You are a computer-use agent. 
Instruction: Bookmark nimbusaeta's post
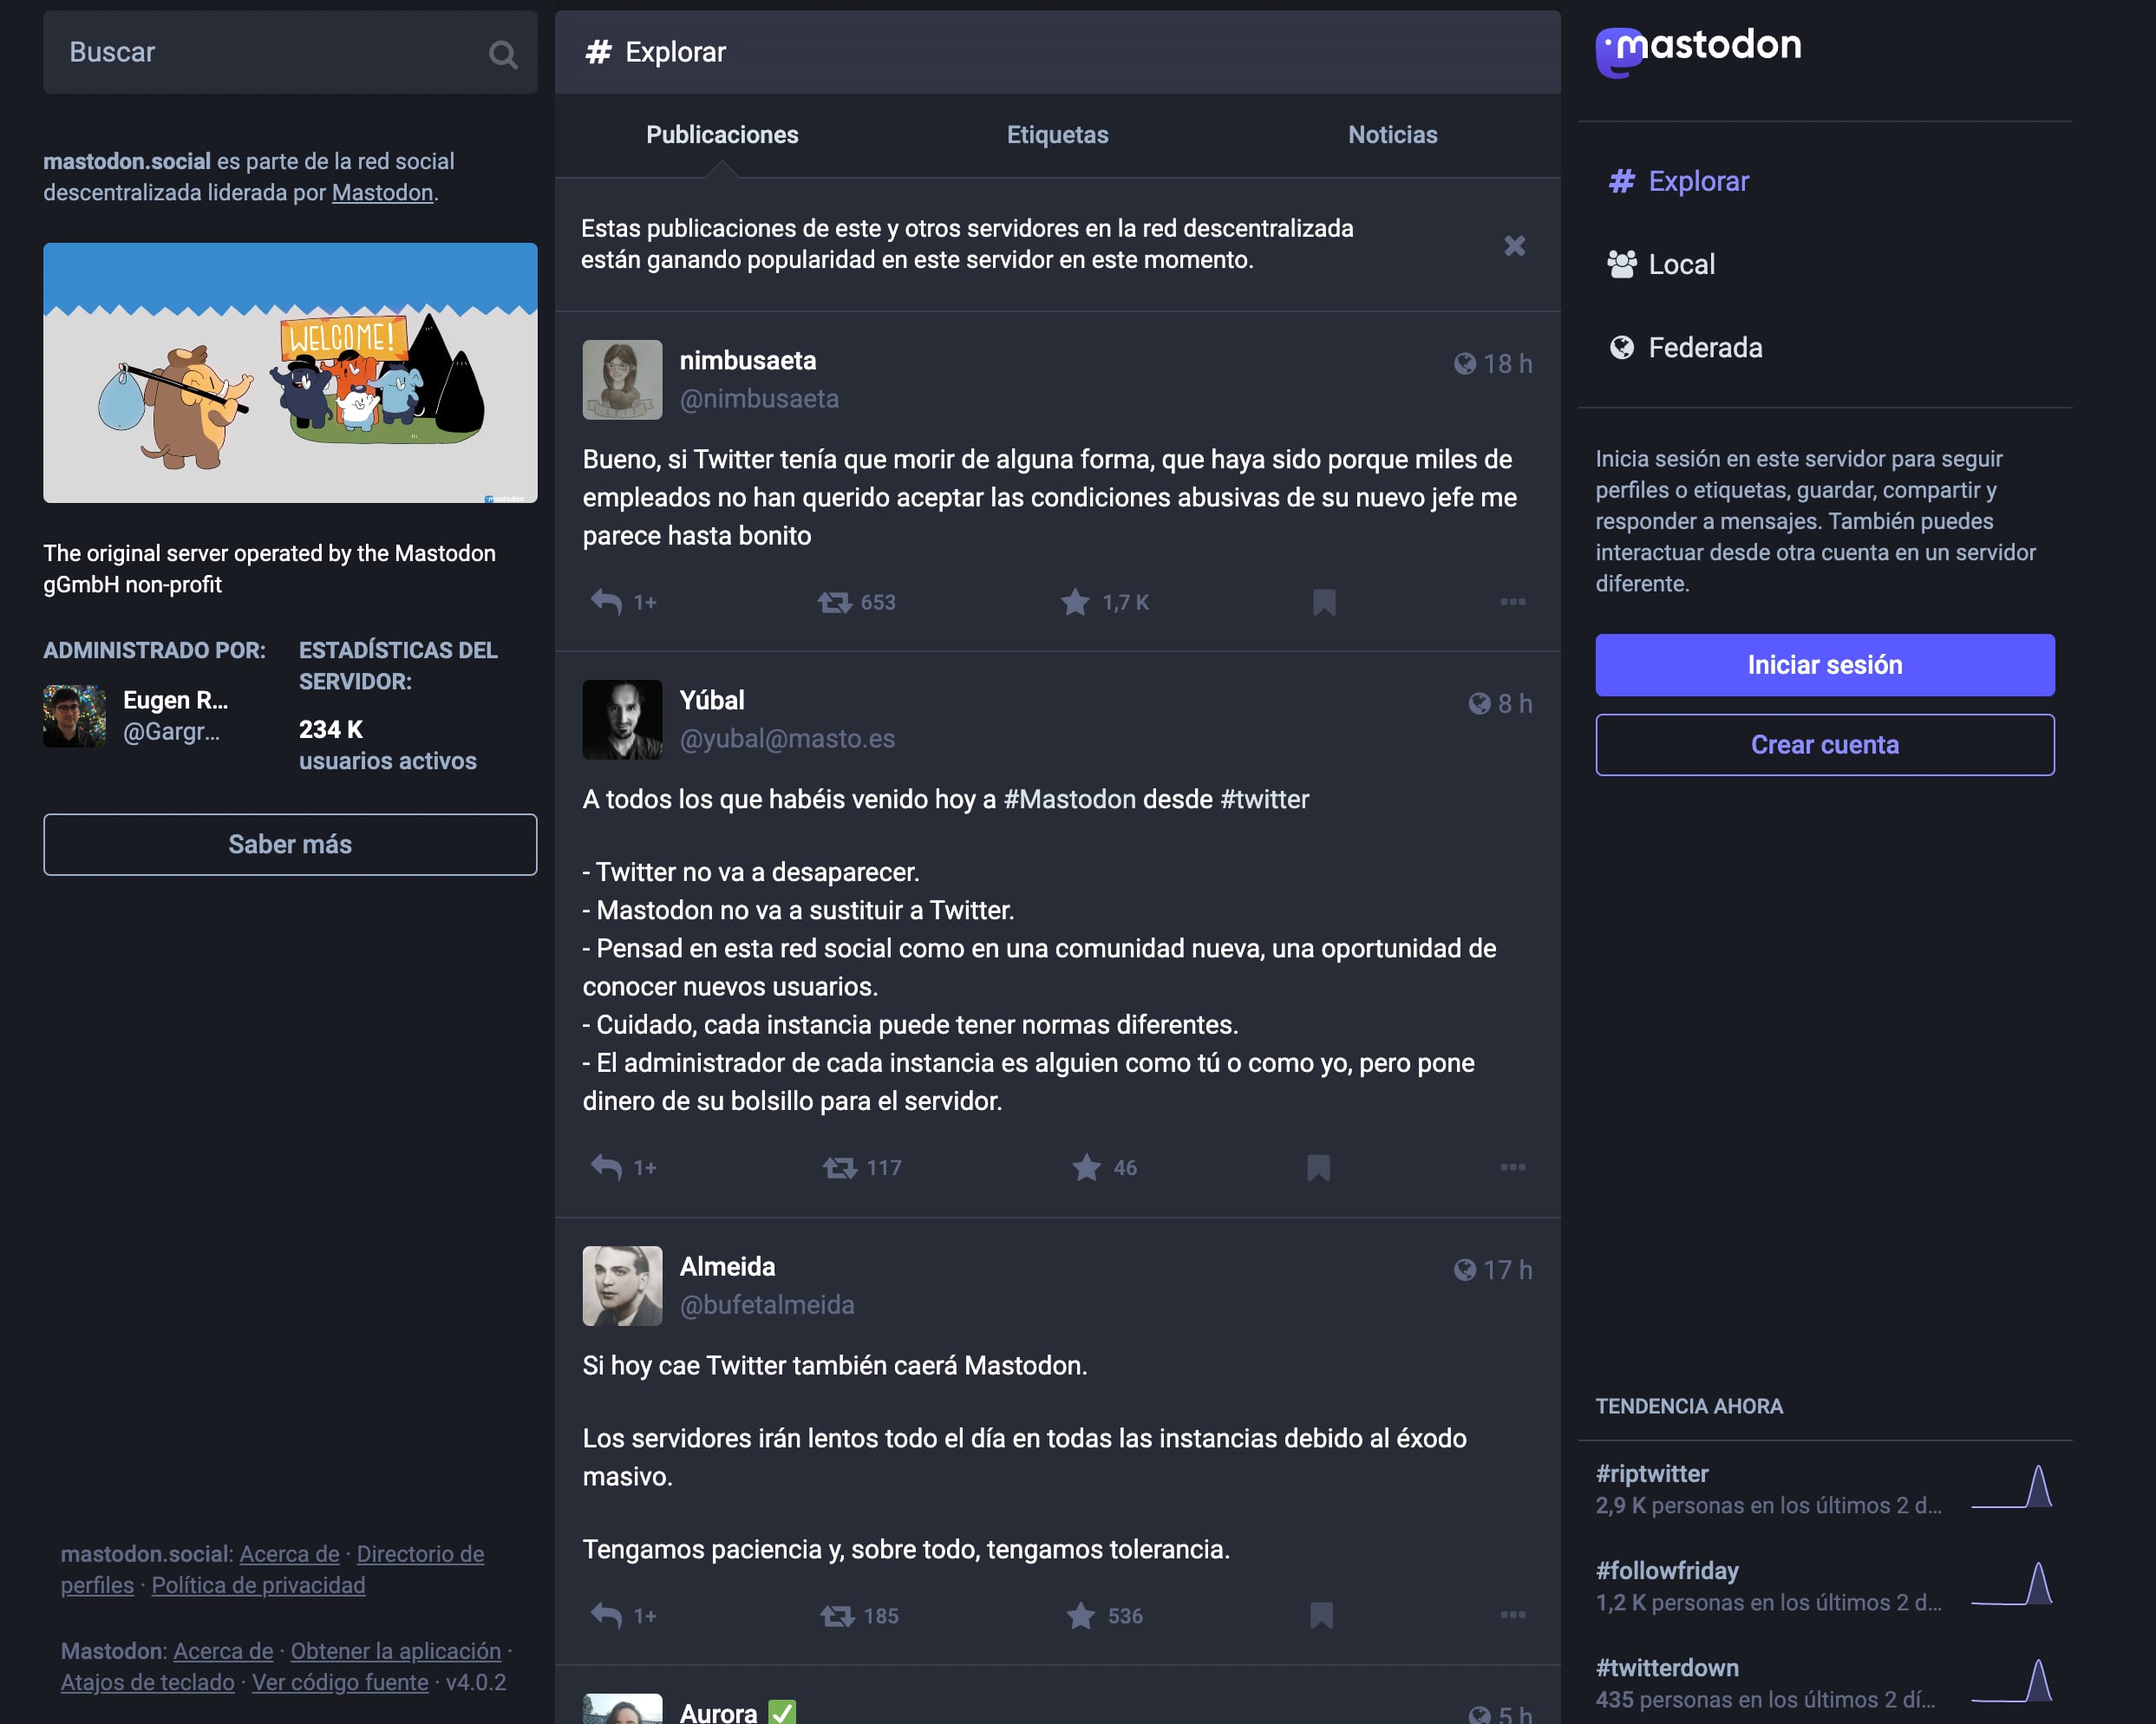click(x=1324, y=602)
